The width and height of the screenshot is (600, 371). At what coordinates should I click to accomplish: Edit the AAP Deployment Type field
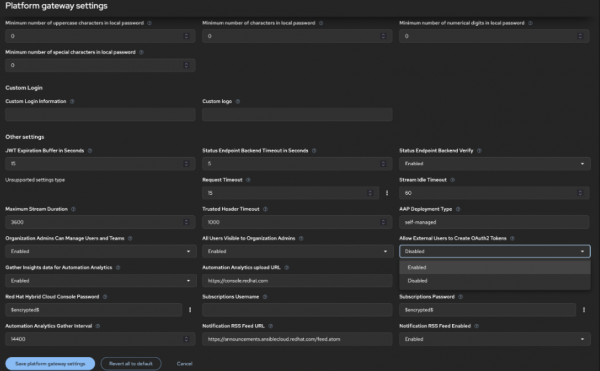(x=494, y=222)
